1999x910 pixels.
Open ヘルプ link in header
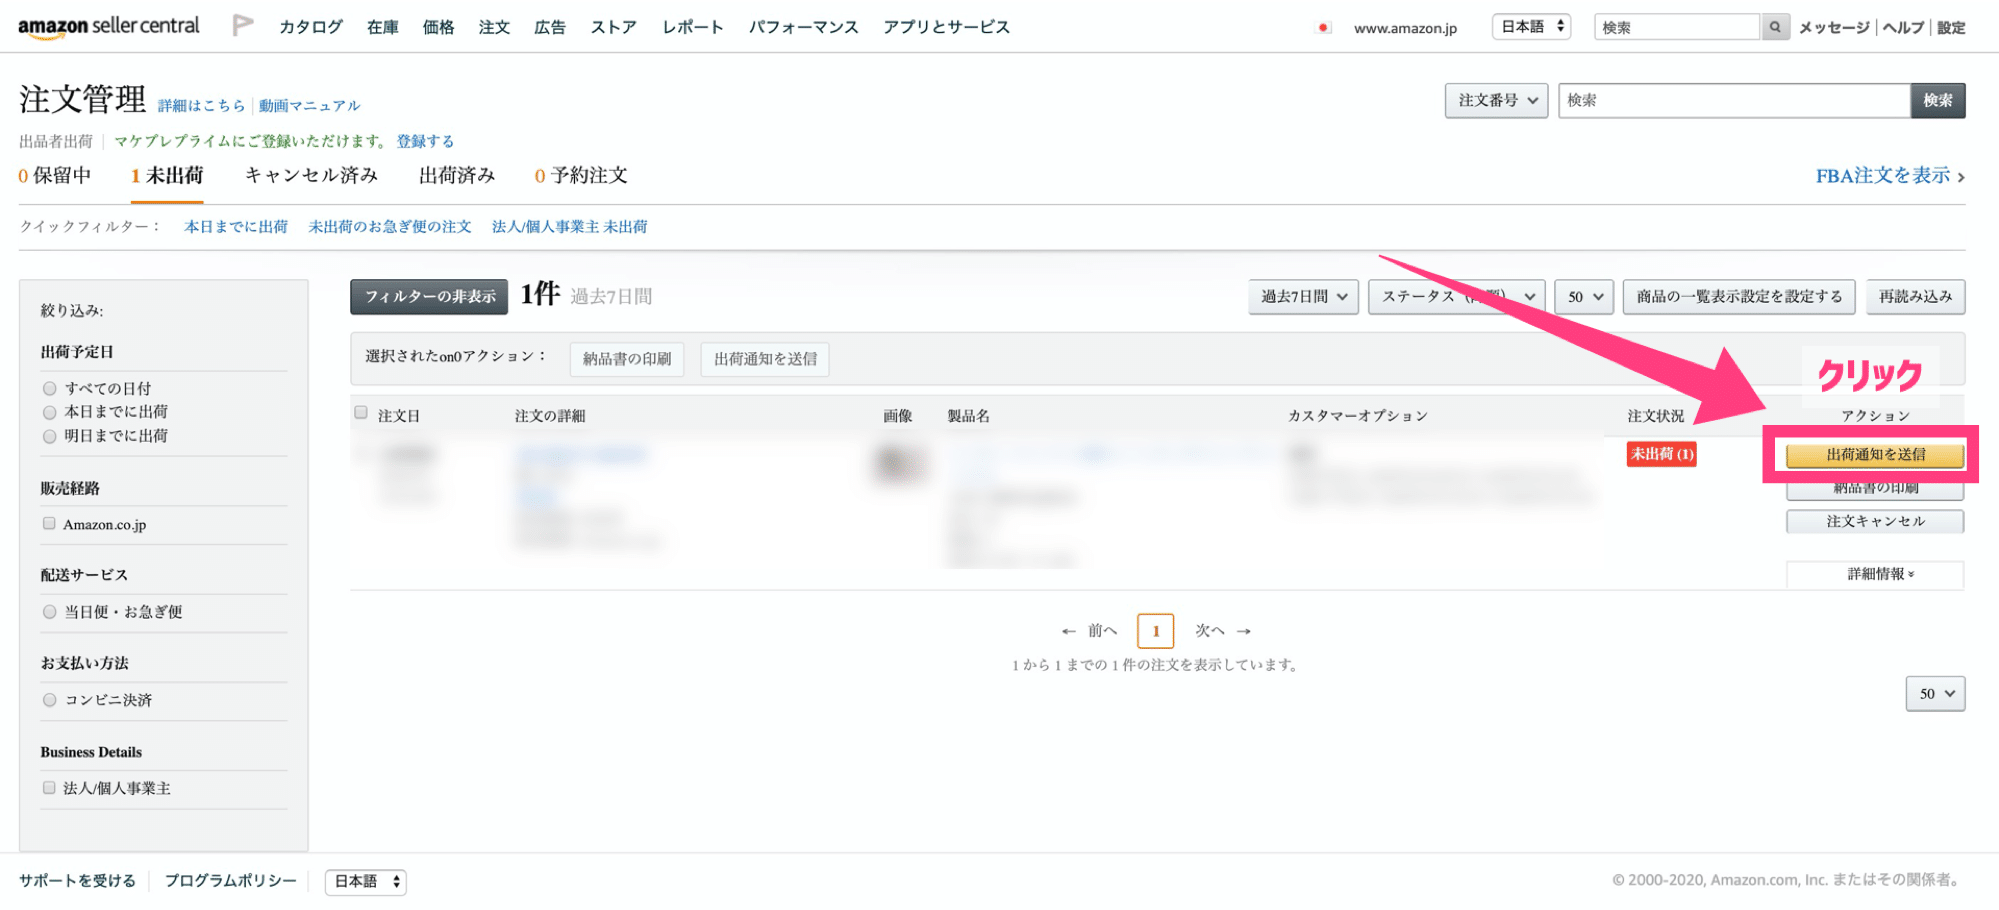(1904, 28)
